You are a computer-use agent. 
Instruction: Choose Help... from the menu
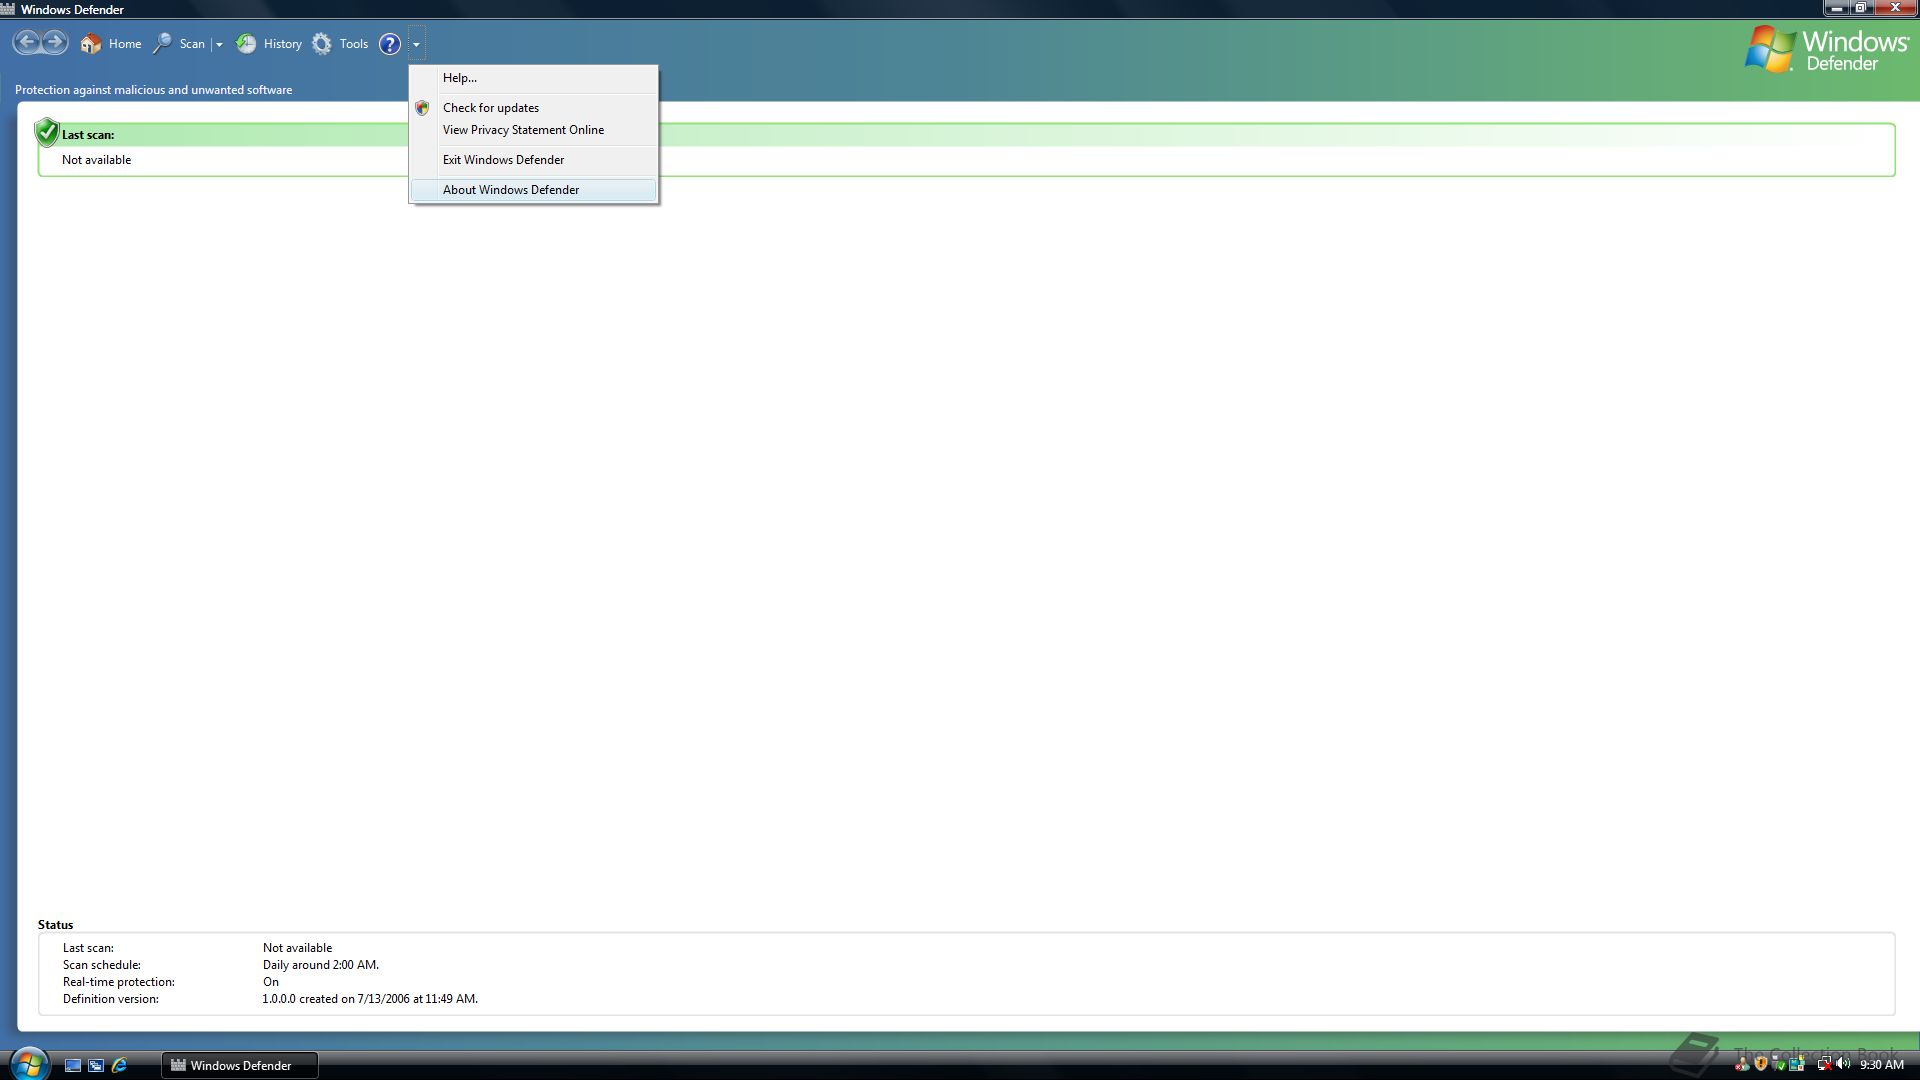click(x=533, y=78)
